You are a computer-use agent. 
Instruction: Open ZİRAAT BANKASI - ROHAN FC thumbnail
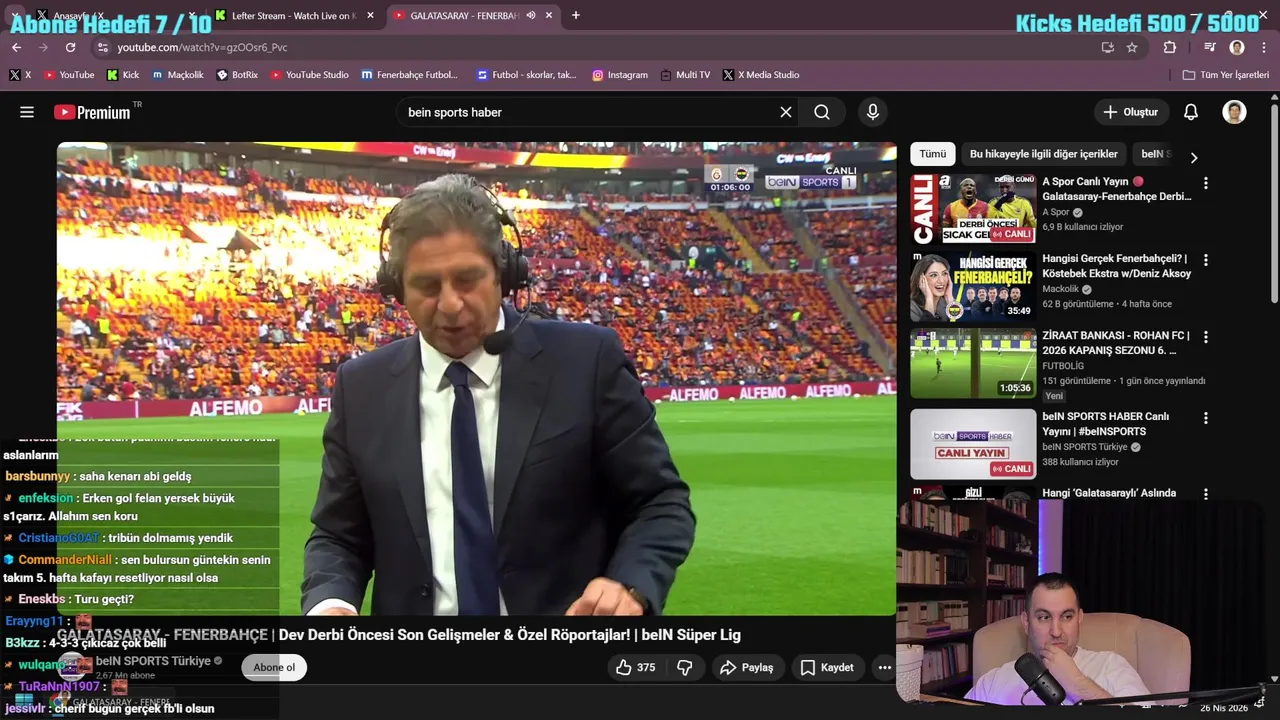click(973, 363)
